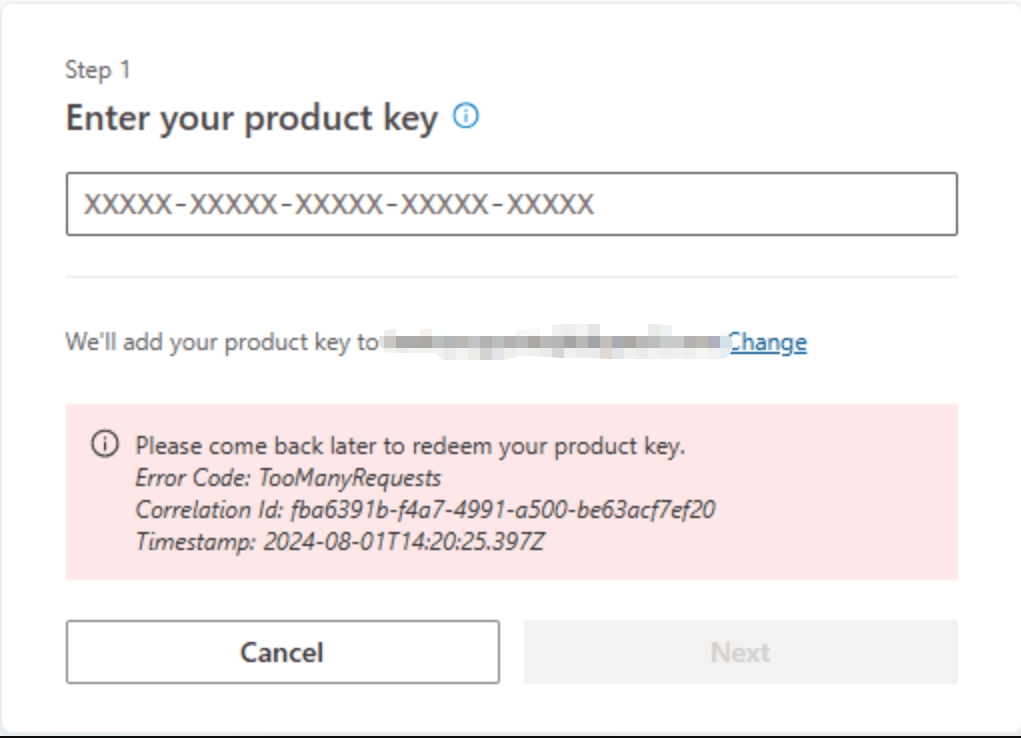Click the gap between Cancel and Next buttons

pos(512,652)
